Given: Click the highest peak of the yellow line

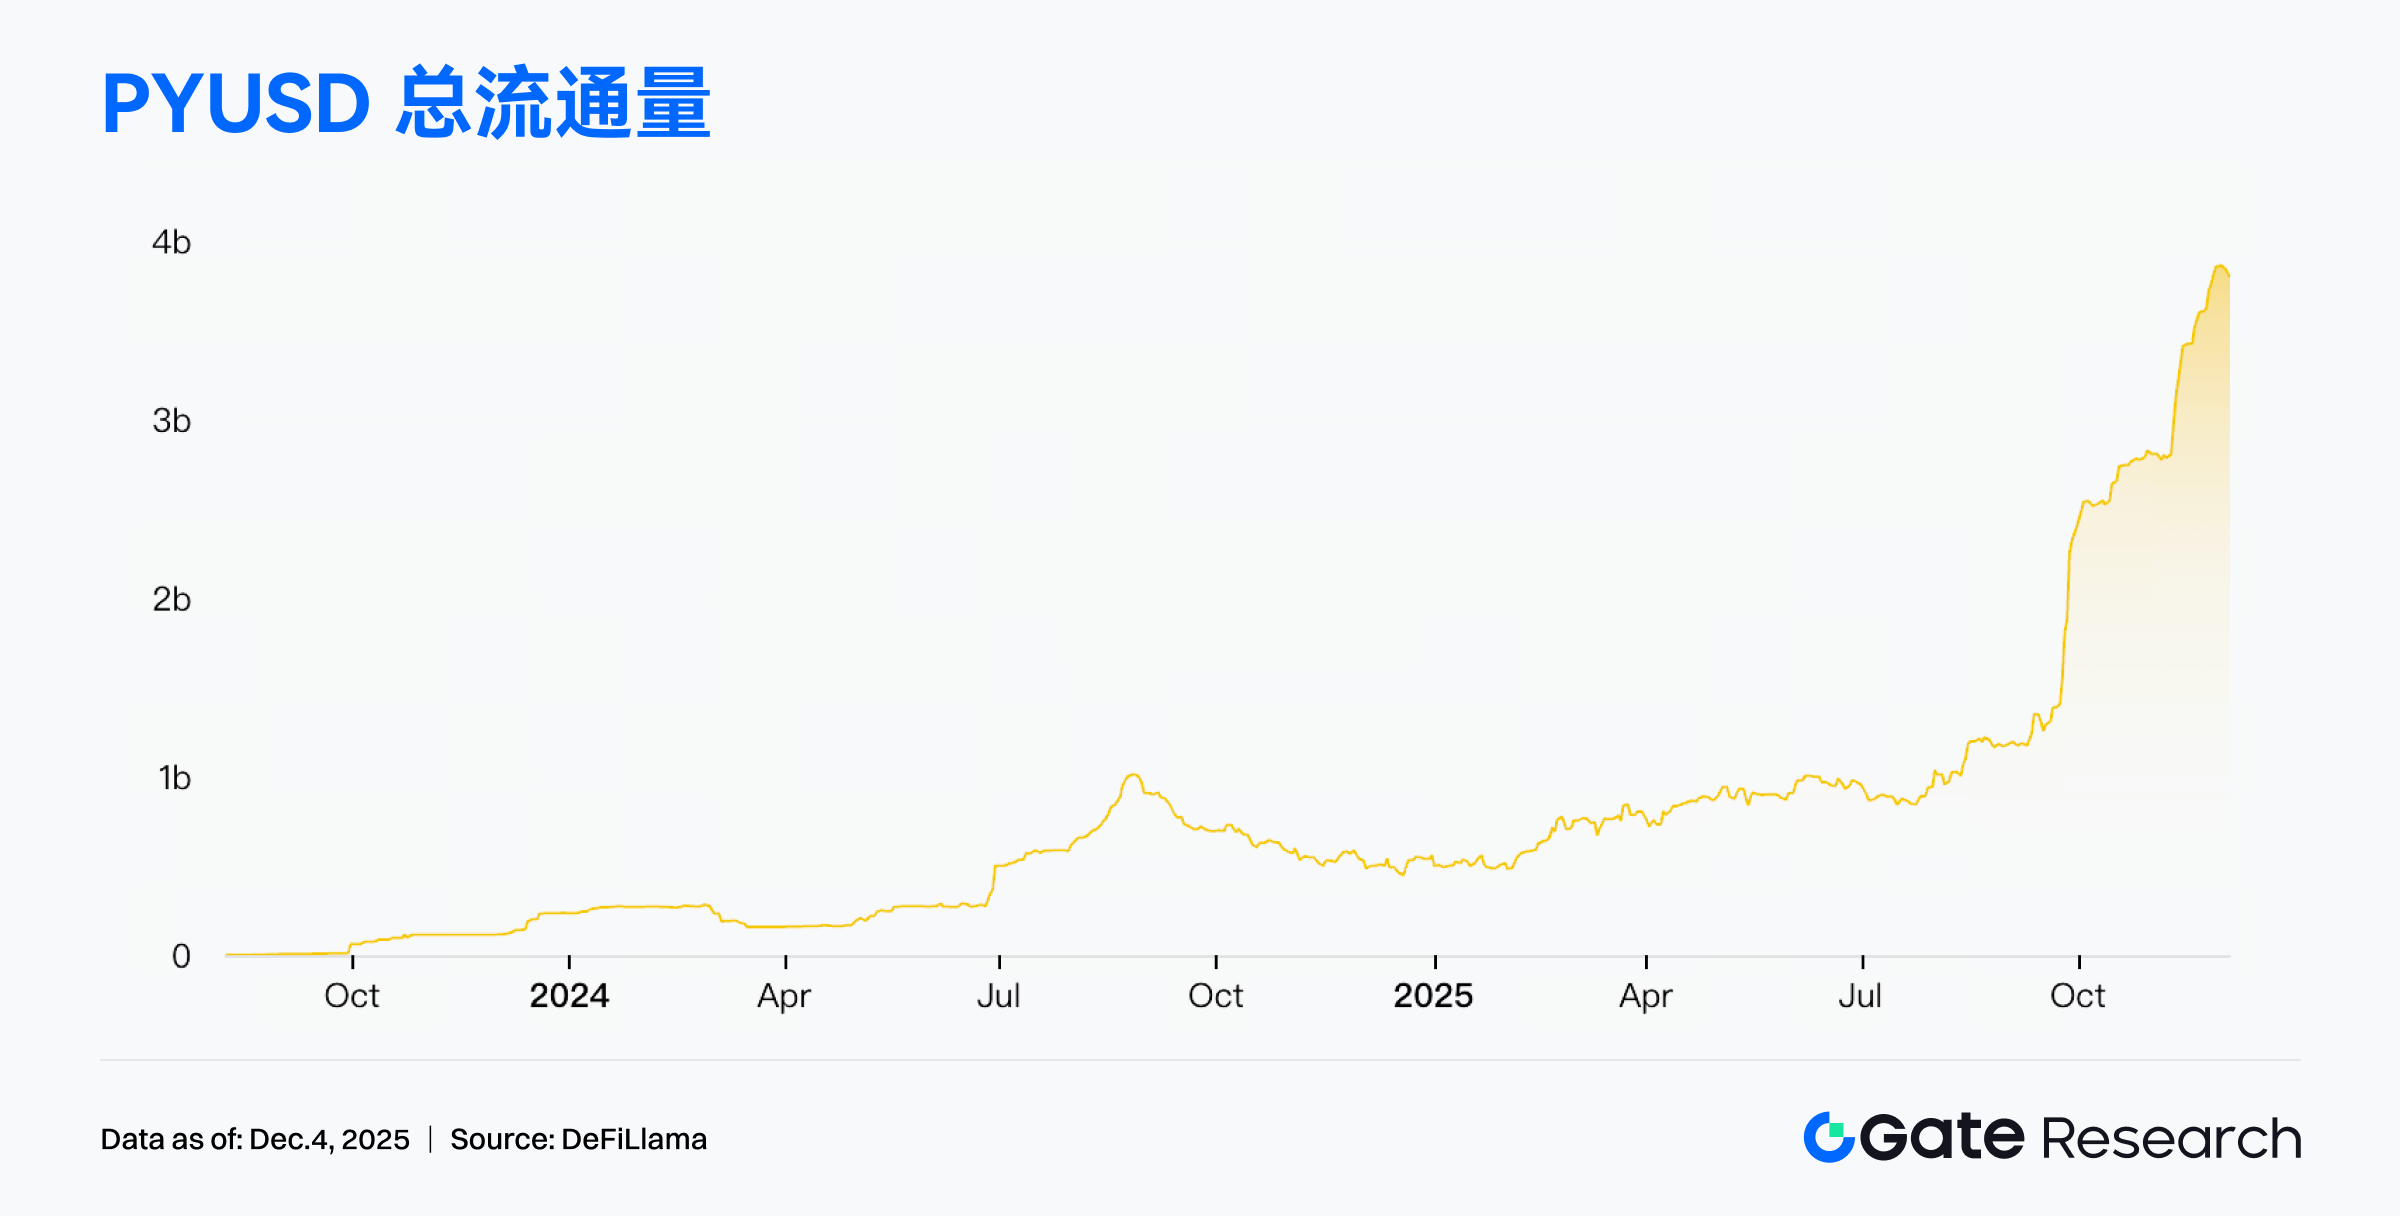Looking at the screenshot, I should tap(2221, 267).
